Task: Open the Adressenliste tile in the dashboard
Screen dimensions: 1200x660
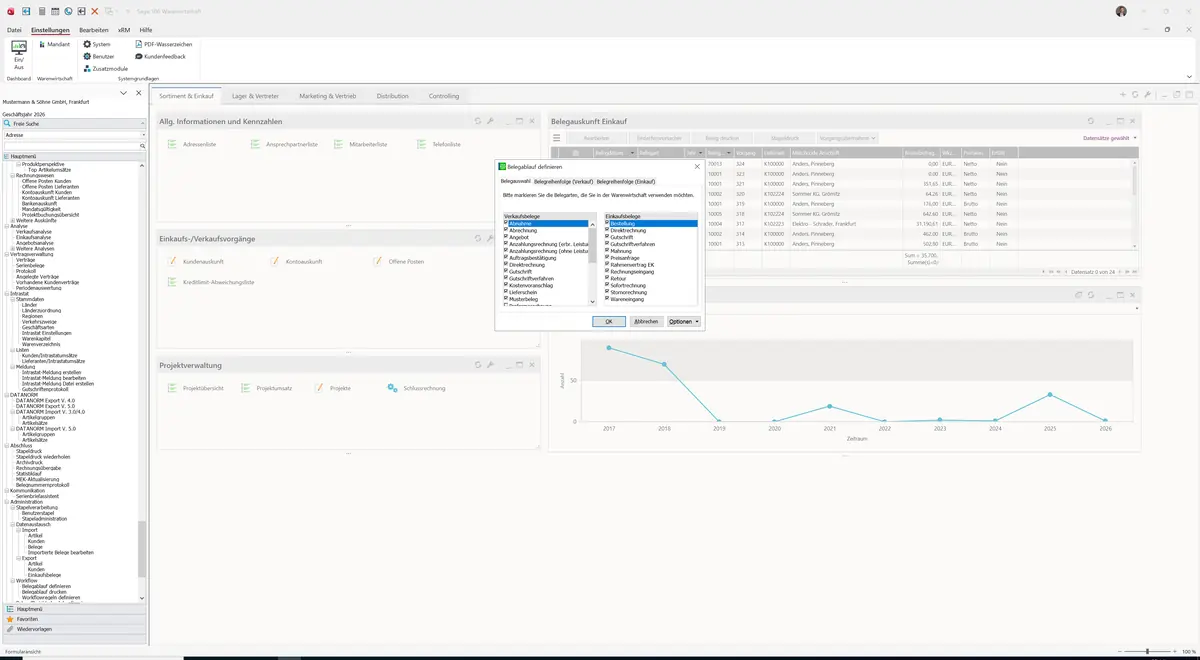Action: click(192, 145)
